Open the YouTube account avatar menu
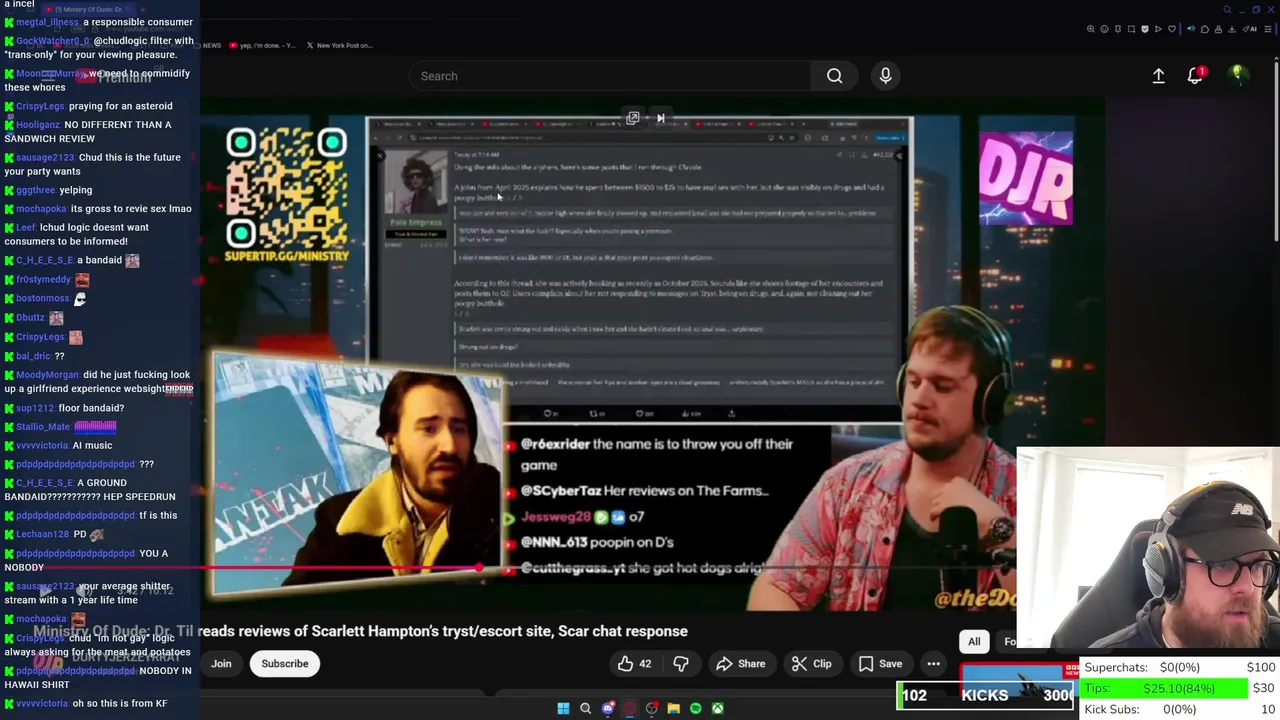Viewport: 1280px width, 720px height. pos(1238,75)
